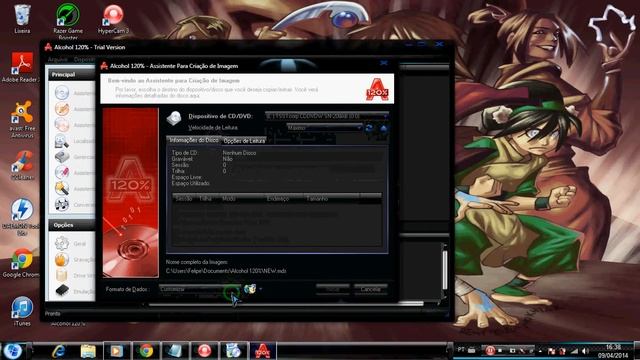Screen dimensions: 640x360
Task: Show hidden tray icons arrow in system tray
Action: click(x=540, y=351)
